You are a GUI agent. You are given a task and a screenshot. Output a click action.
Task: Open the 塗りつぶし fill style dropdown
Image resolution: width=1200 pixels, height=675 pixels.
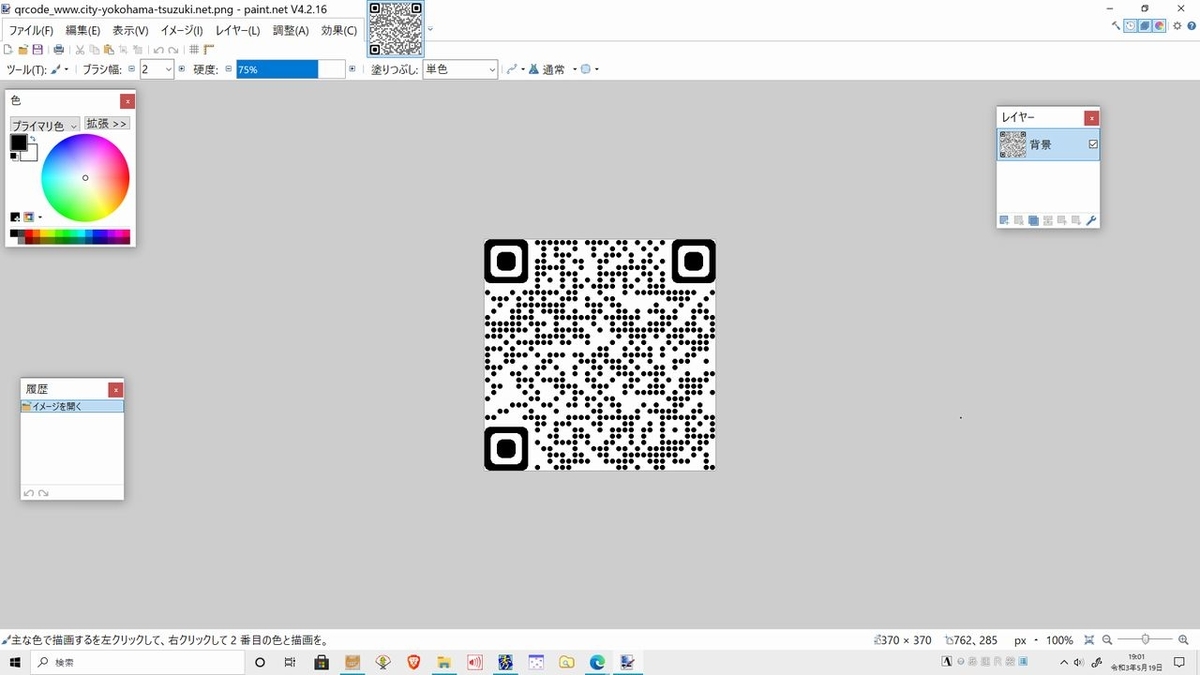pos(460,69)
